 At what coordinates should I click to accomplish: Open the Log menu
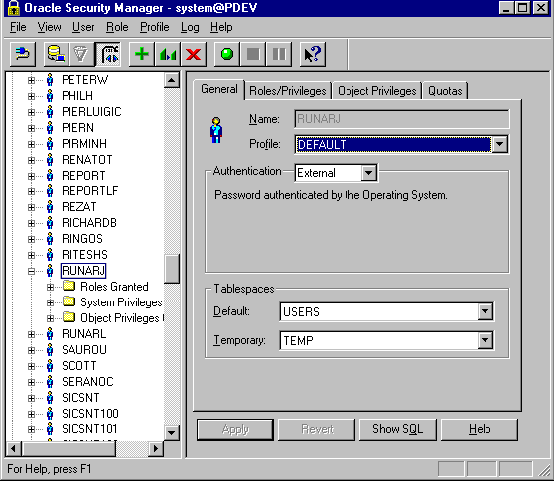(190, 27)
